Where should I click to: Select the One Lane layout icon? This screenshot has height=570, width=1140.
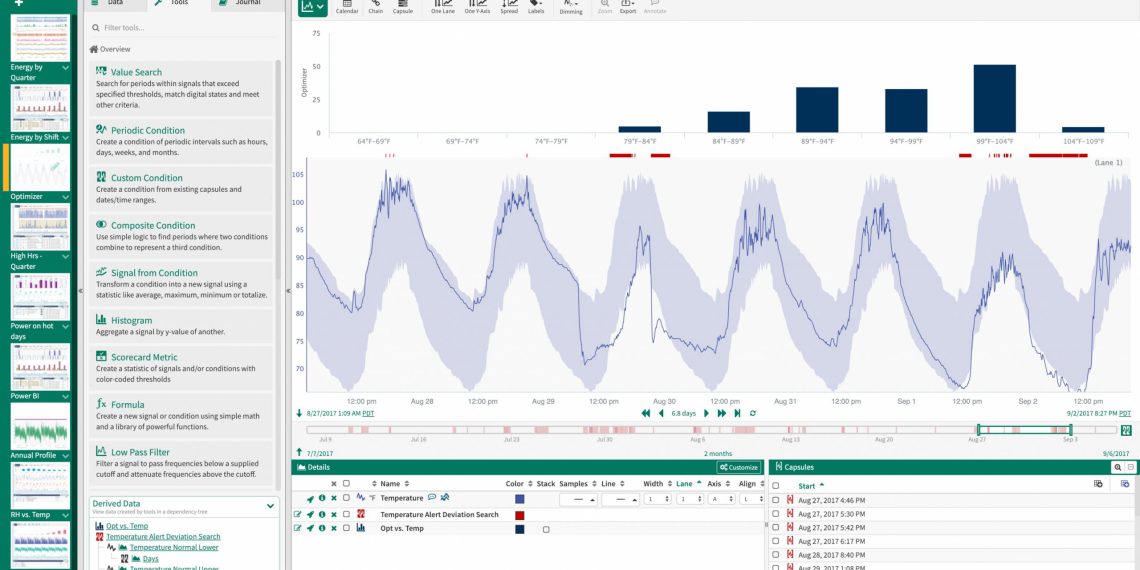441,7
